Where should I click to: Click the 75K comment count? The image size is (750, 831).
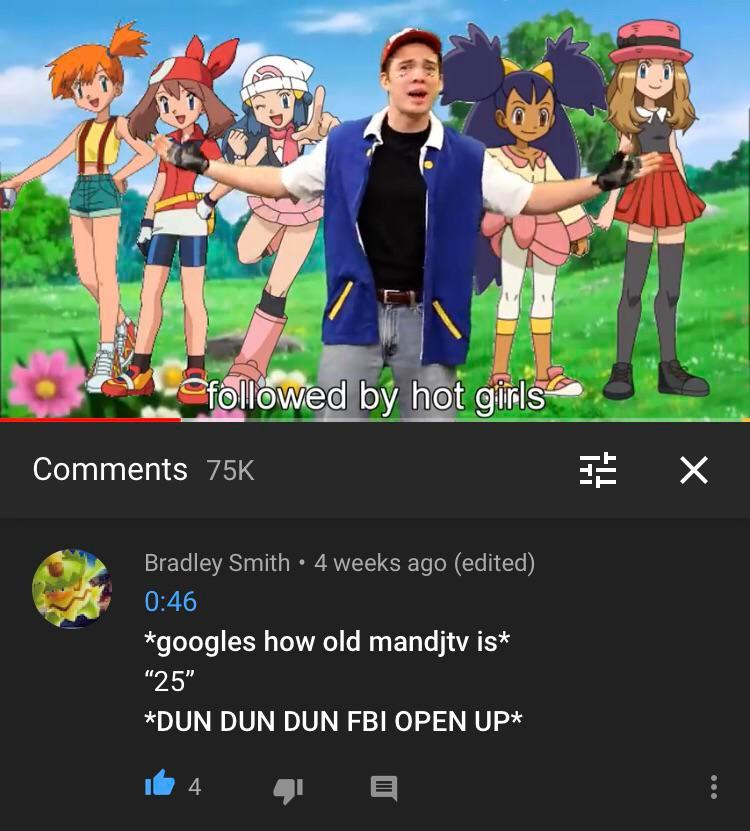click(x=231, y=471)
